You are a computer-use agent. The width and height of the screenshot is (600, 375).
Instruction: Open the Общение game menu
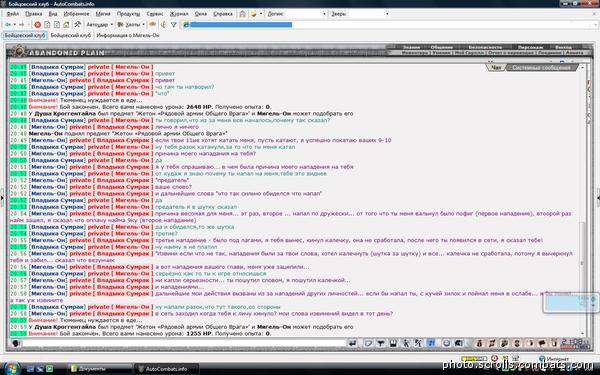[x=442, y=47]
